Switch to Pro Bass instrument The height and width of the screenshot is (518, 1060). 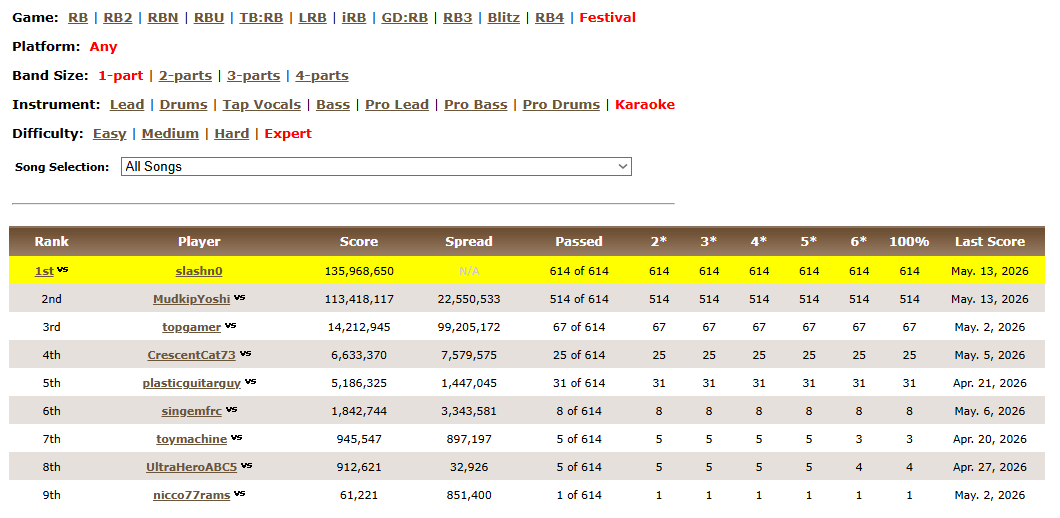(476, 105)
